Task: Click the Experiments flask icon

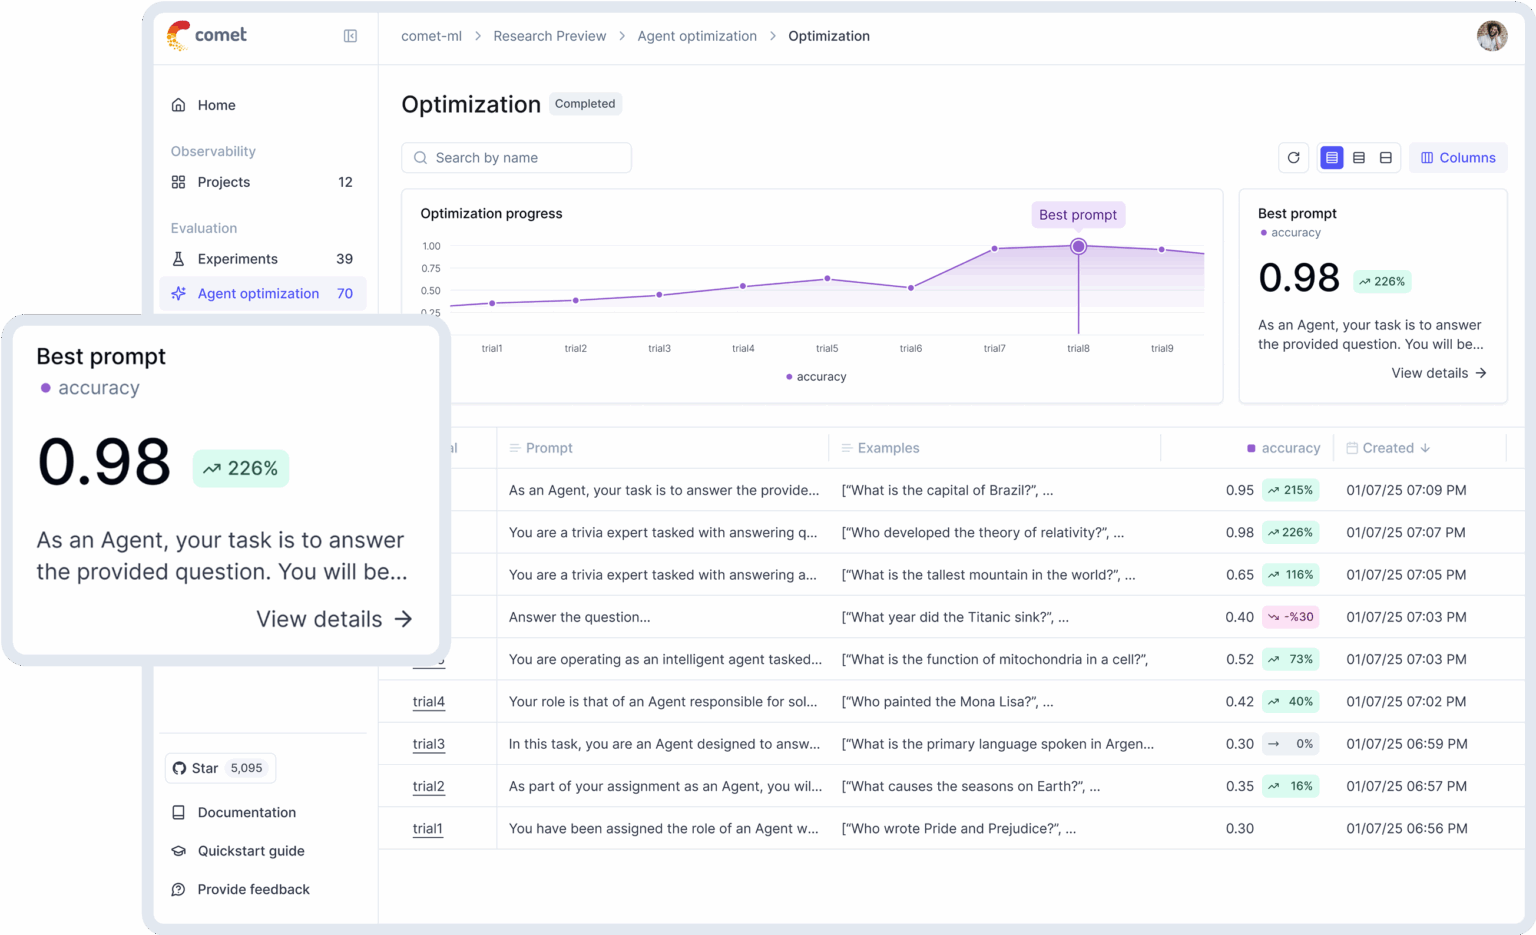Action: pyautogui.click(x=178, y=258)
